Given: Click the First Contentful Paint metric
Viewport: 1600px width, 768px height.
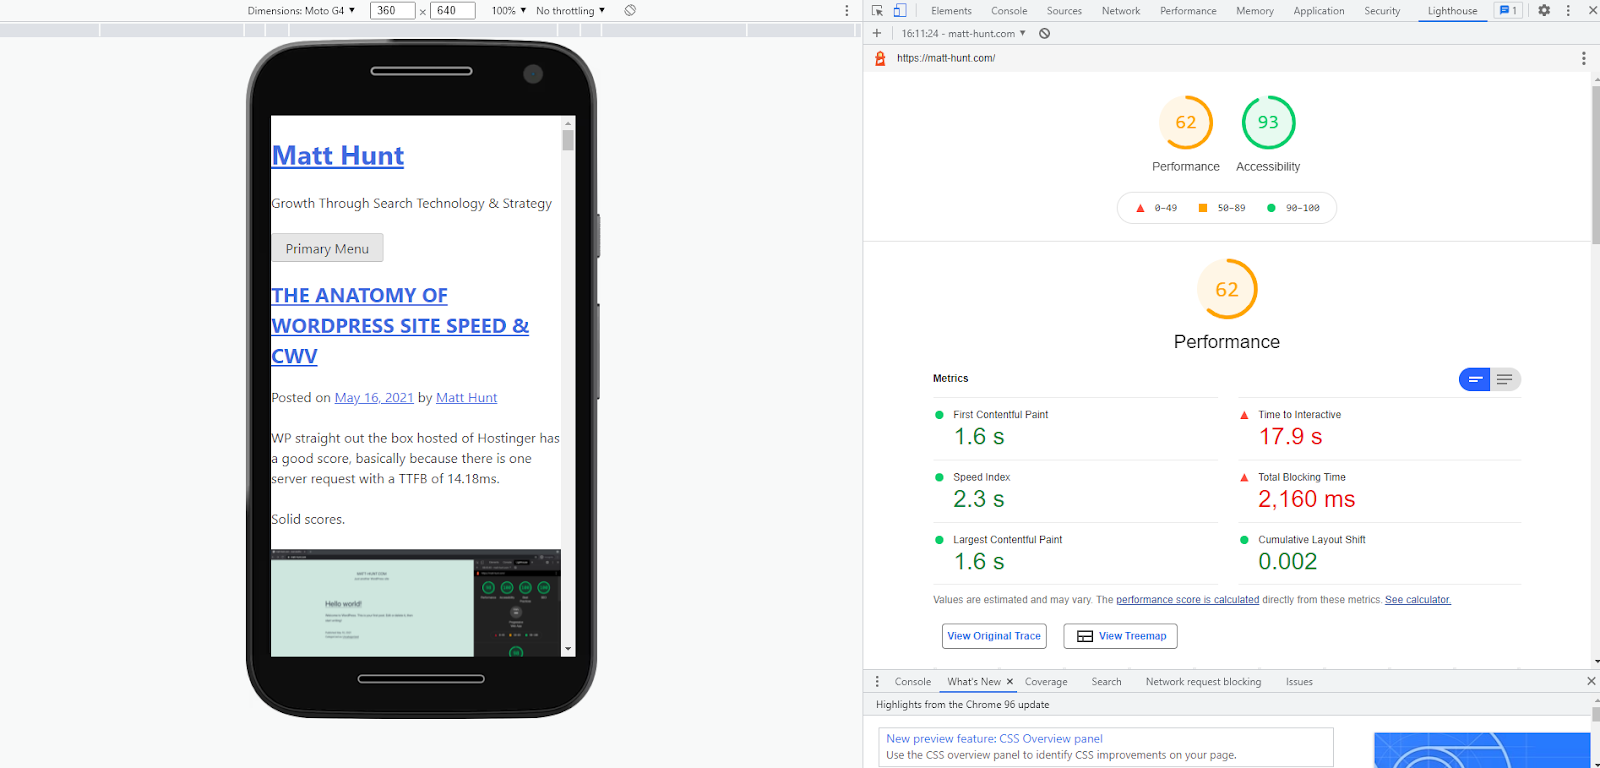Looking at the screenshot, I should pos(1075,429).
